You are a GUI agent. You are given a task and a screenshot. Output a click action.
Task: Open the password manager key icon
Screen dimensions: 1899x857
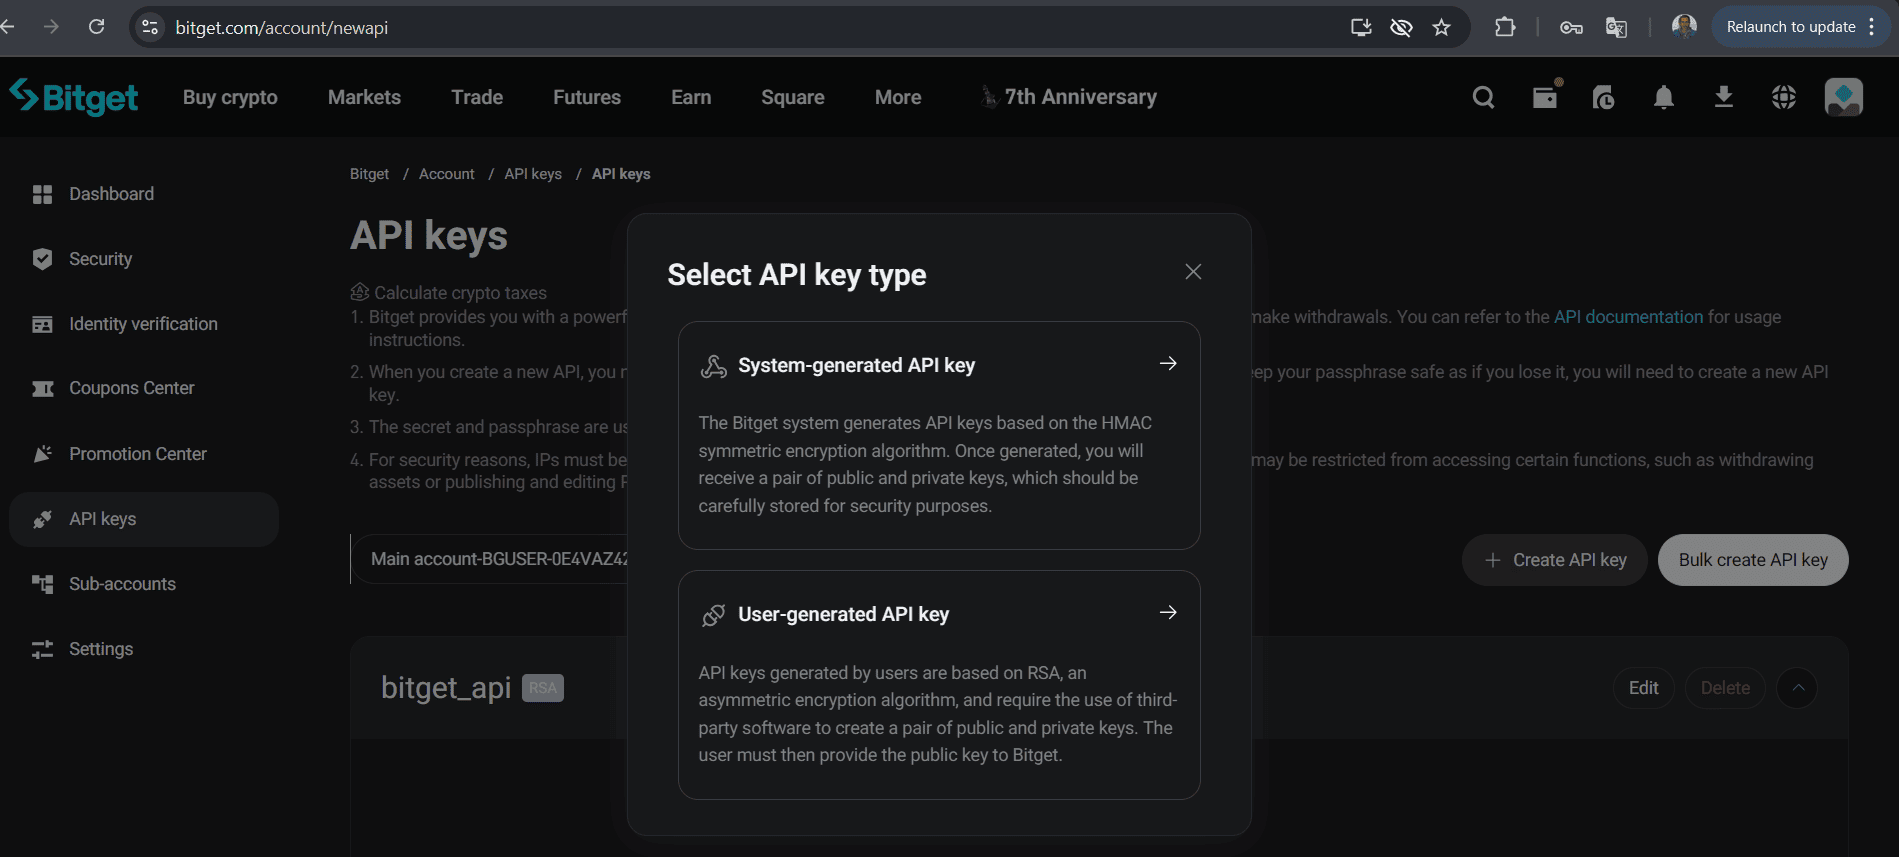(1571, 27)
